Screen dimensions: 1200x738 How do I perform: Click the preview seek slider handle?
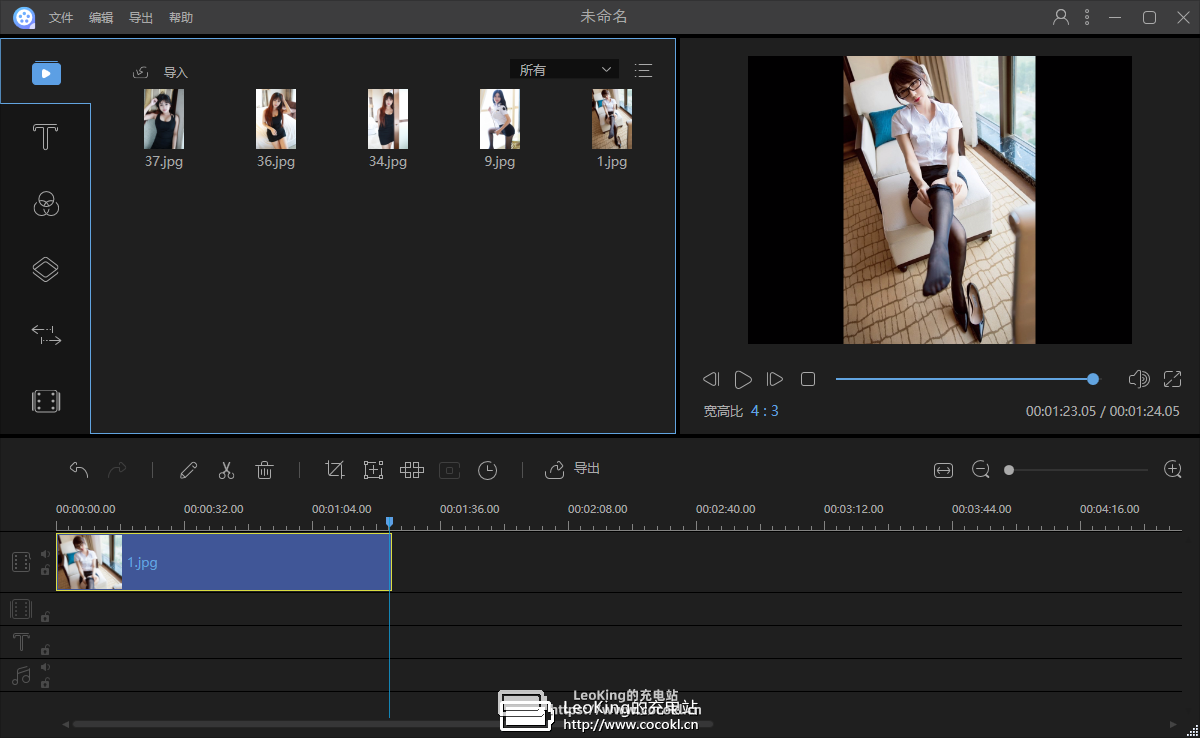click(x=1093, y=379)
